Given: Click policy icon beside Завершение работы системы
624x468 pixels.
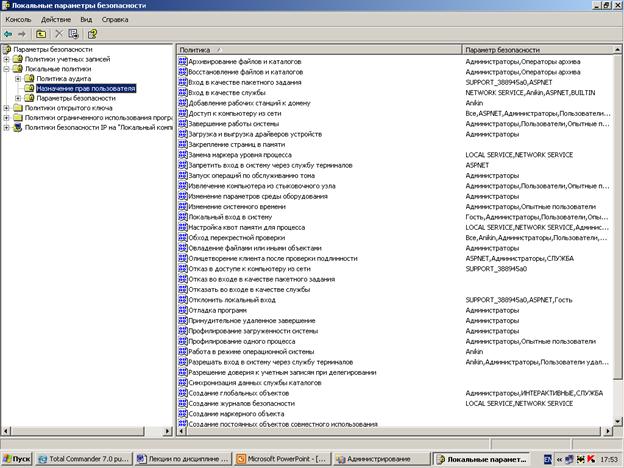Looking at the screenshot, I should point(183,123).
